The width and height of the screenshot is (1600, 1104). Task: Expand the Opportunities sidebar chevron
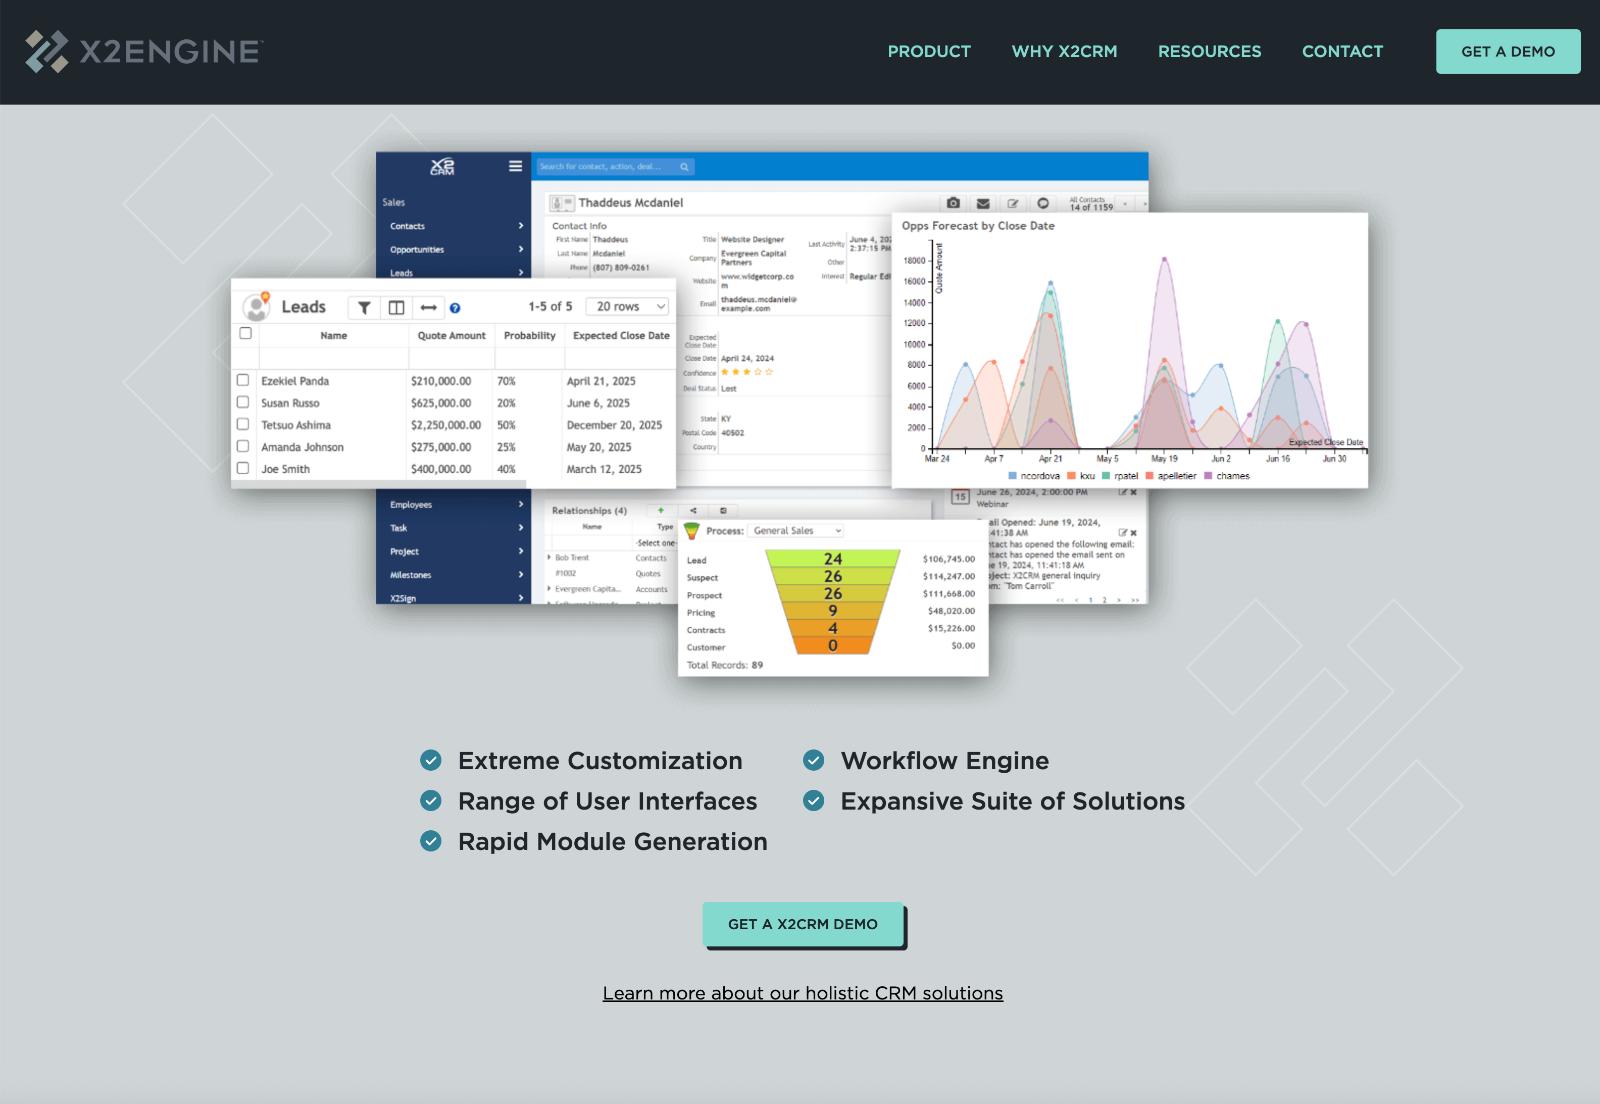point(520,250)
